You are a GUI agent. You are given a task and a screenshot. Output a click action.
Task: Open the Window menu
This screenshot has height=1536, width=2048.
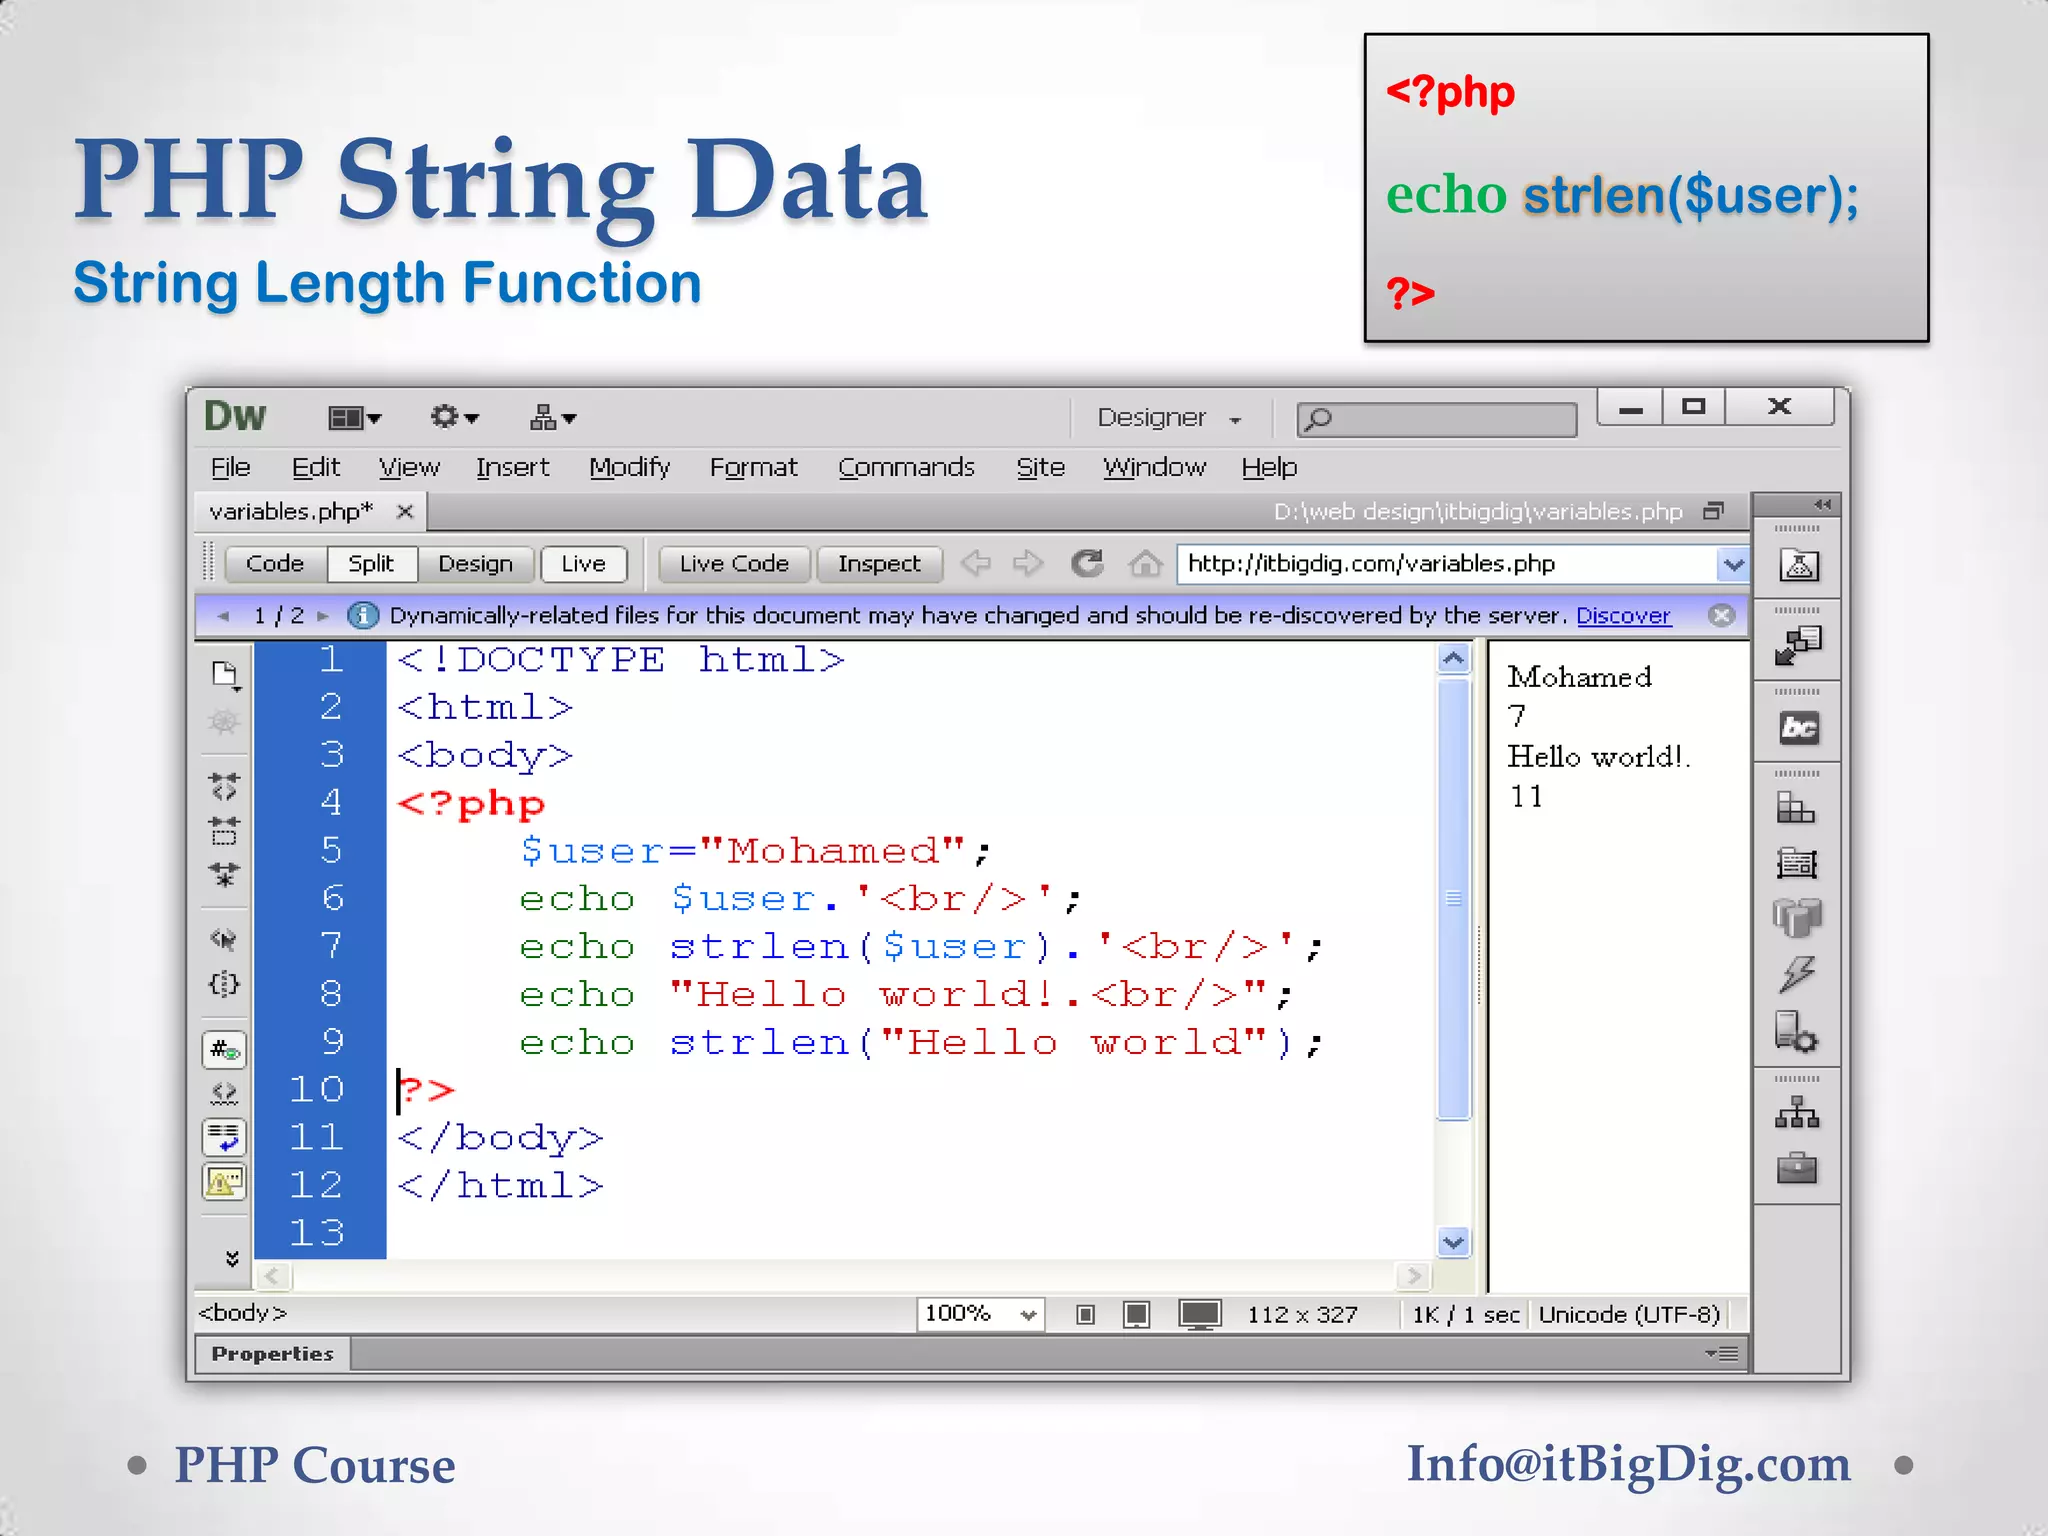pos(1154,467)
